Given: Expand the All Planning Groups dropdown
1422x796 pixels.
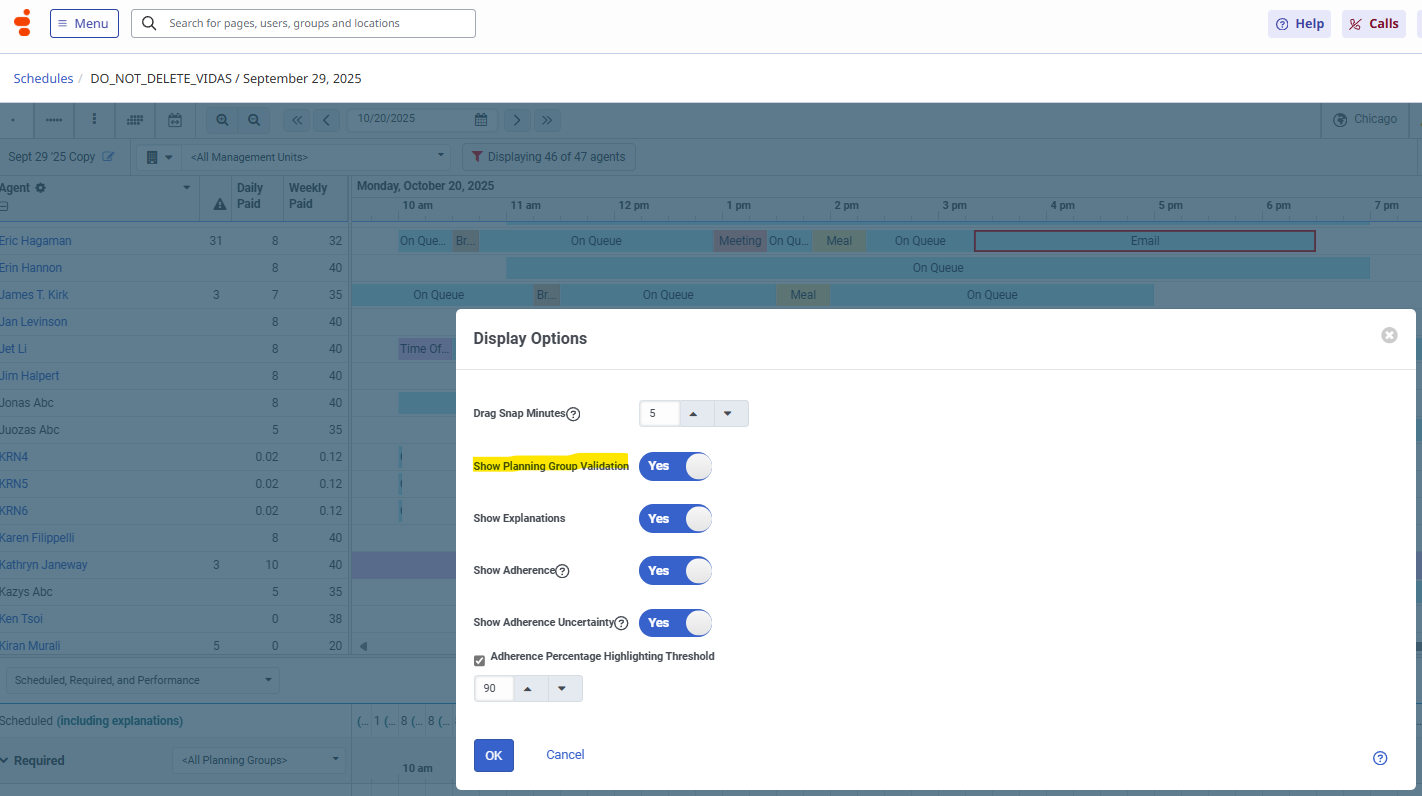Looking at the screenshot, I should click(x=259, y=760).
